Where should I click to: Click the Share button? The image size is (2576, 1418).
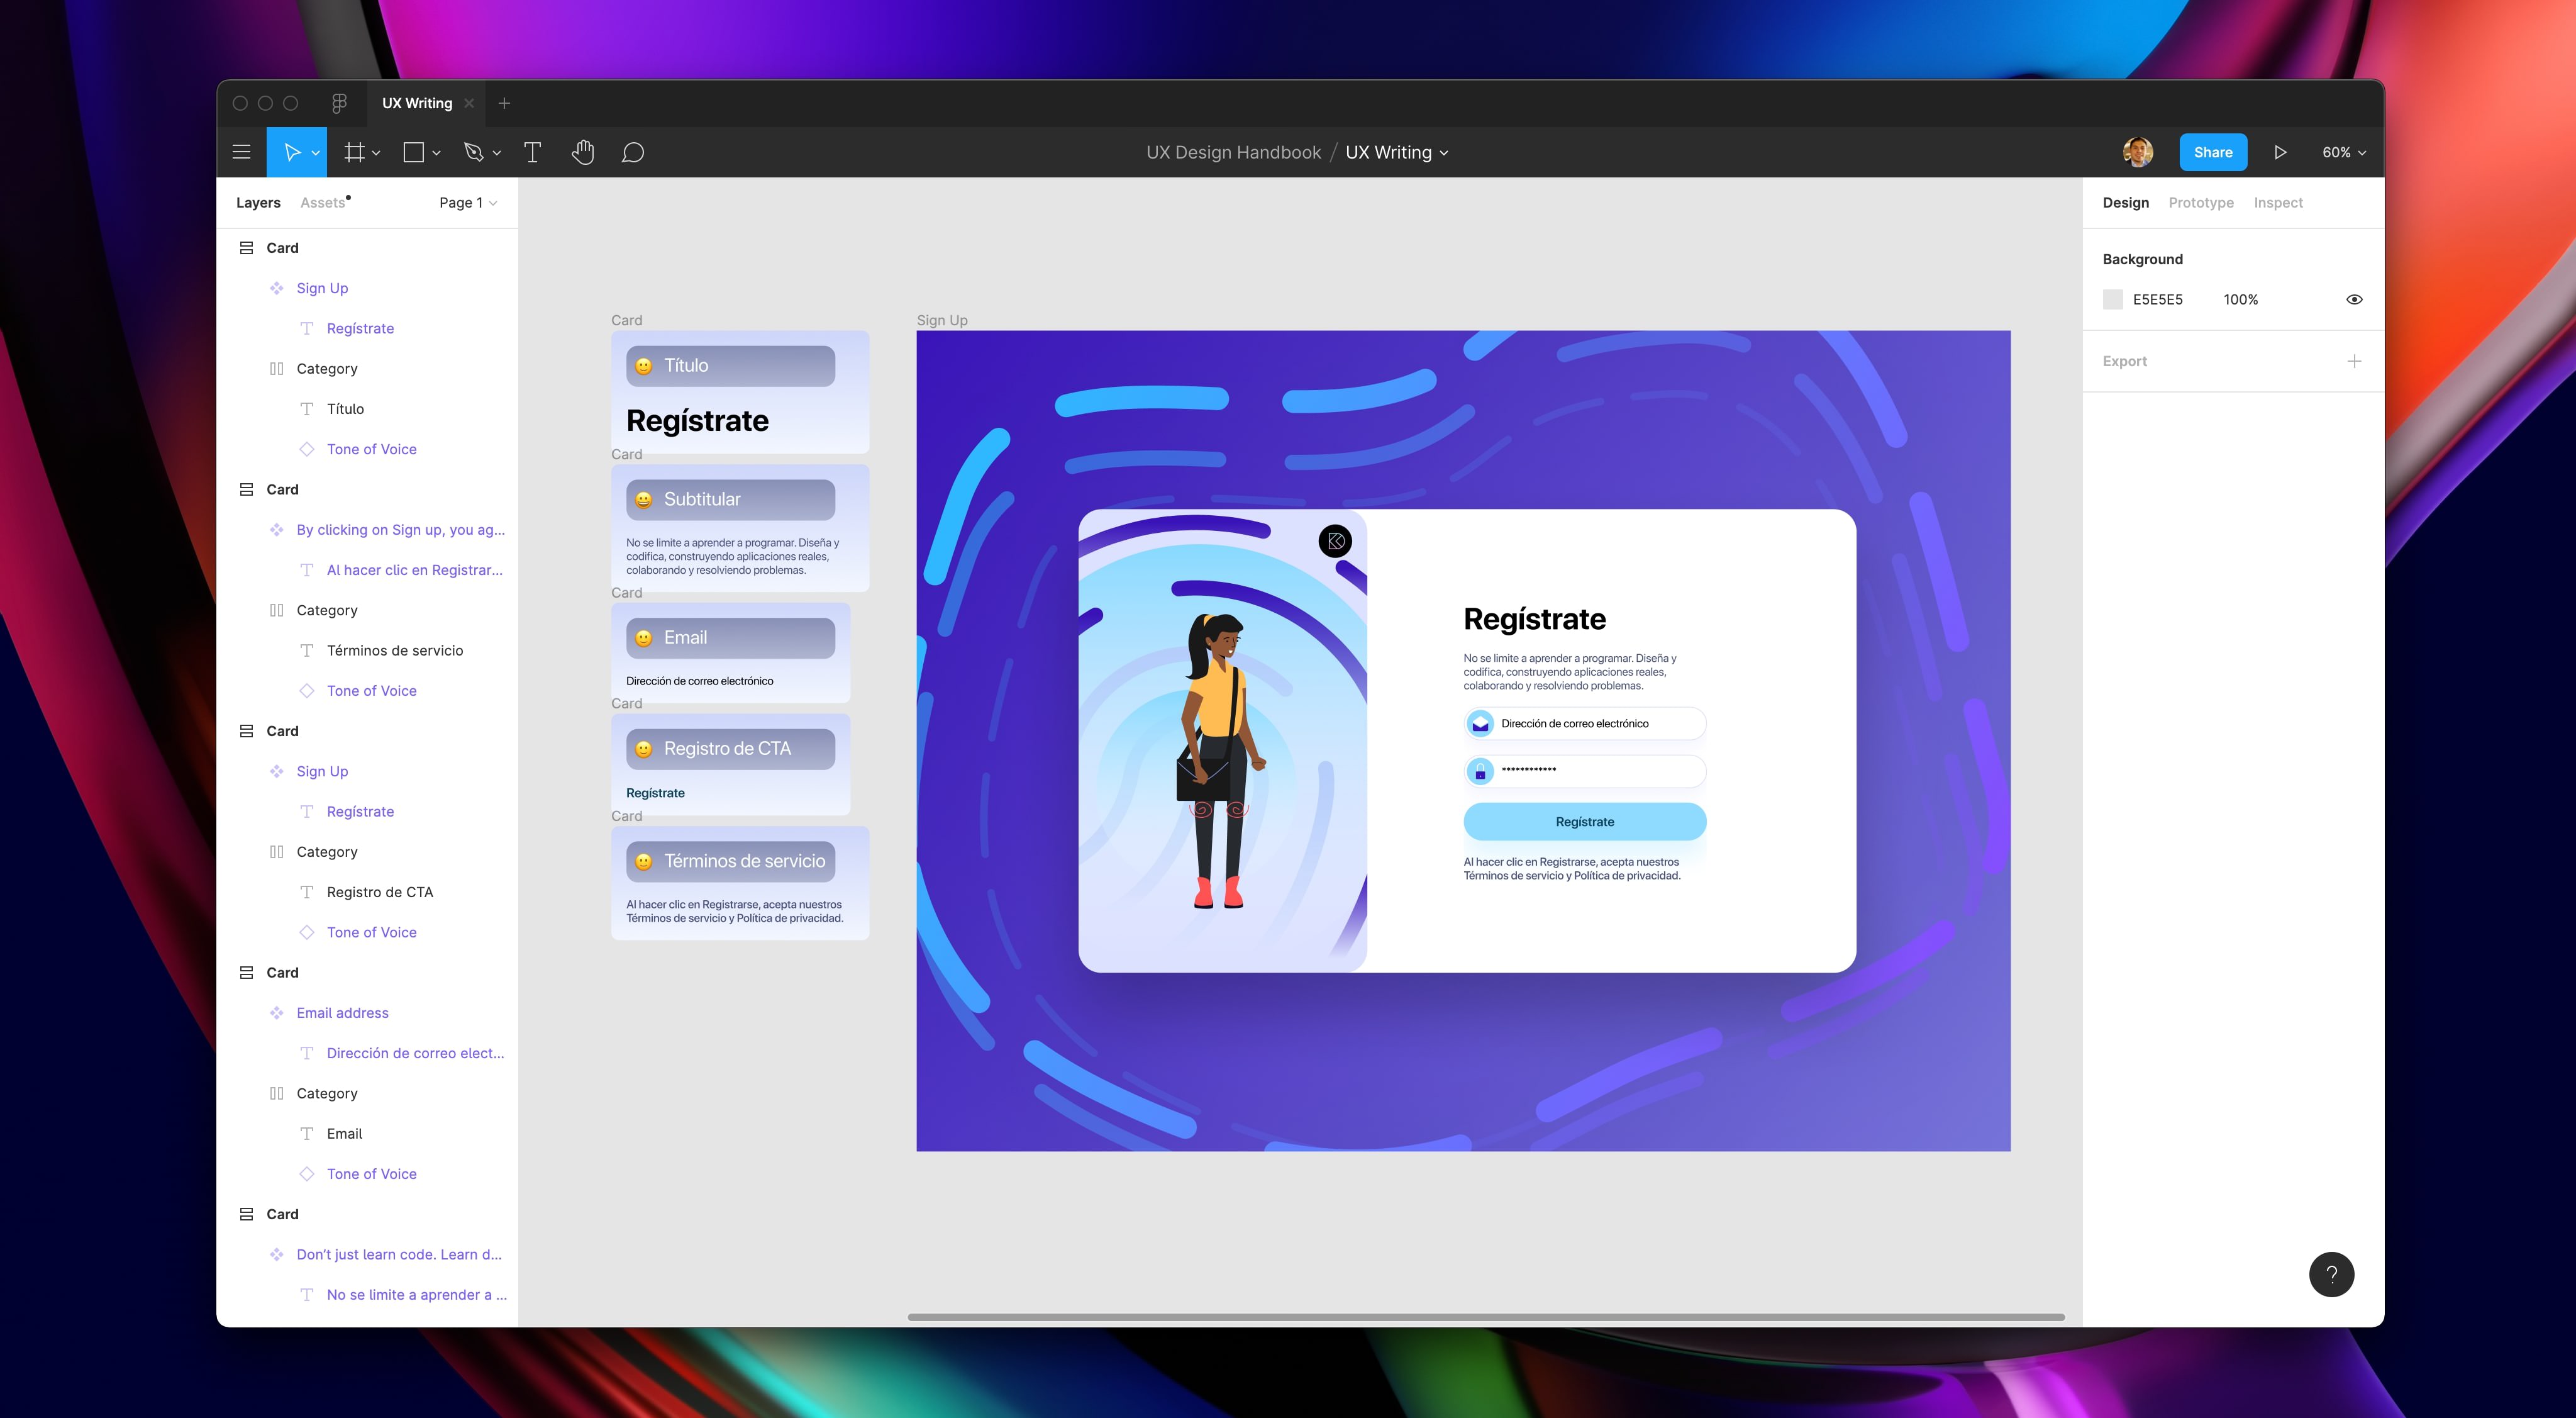2212,152
